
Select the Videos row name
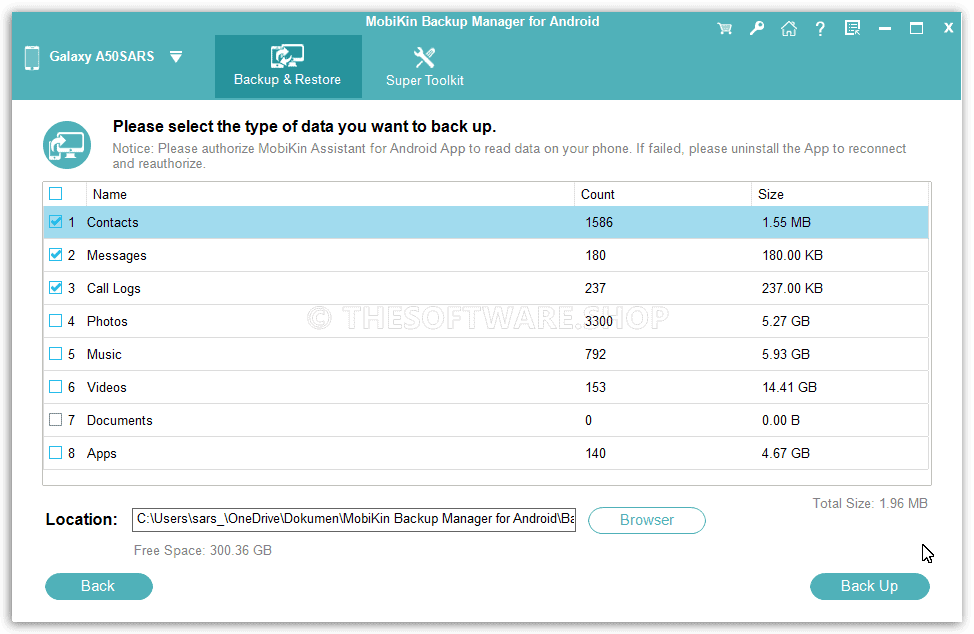pos(107,387)
